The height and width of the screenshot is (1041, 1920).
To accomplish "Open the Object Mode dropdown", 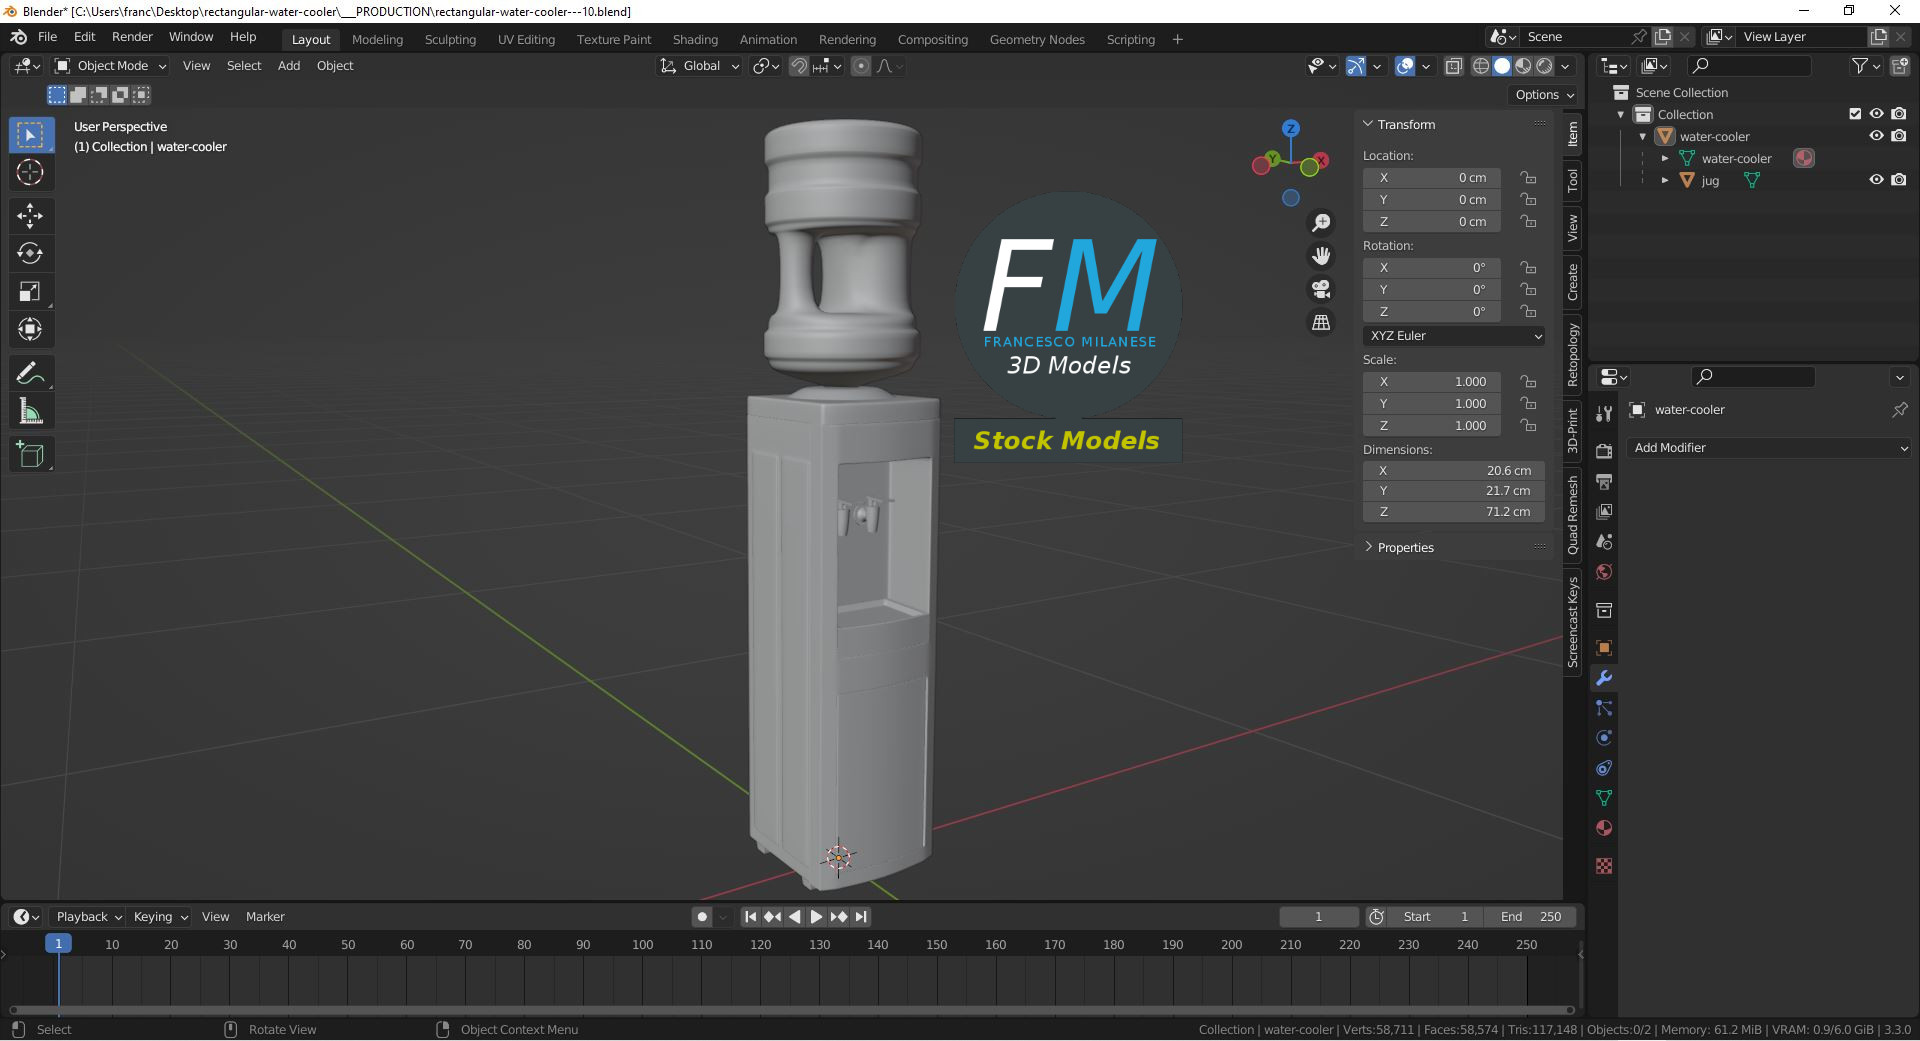I will (x=110, y=66).
